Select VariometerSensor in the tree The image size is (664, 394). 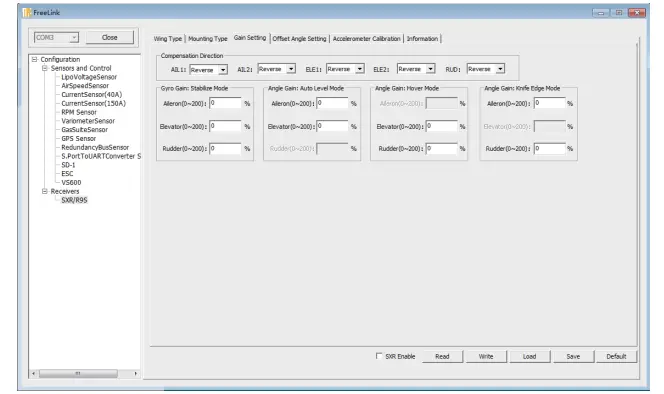click(88, 121)
